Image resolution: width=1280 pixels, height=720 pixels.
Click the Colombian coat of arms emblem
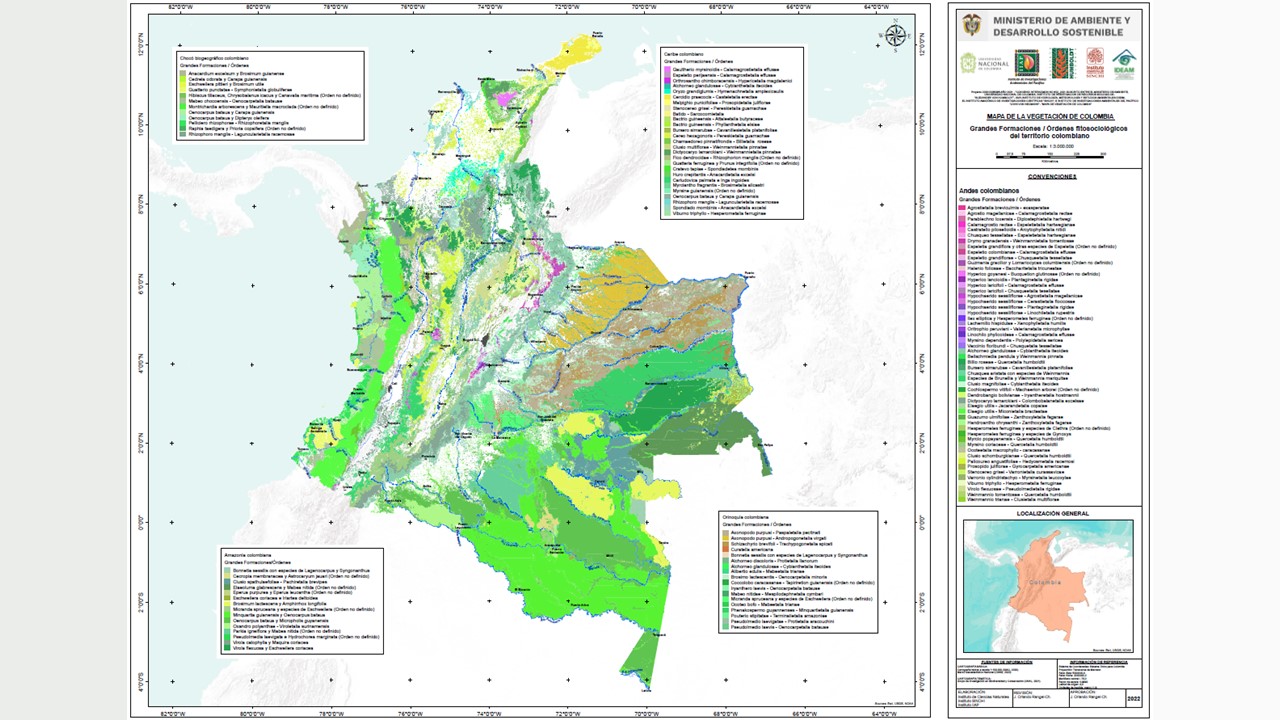(x=970, y=25)
